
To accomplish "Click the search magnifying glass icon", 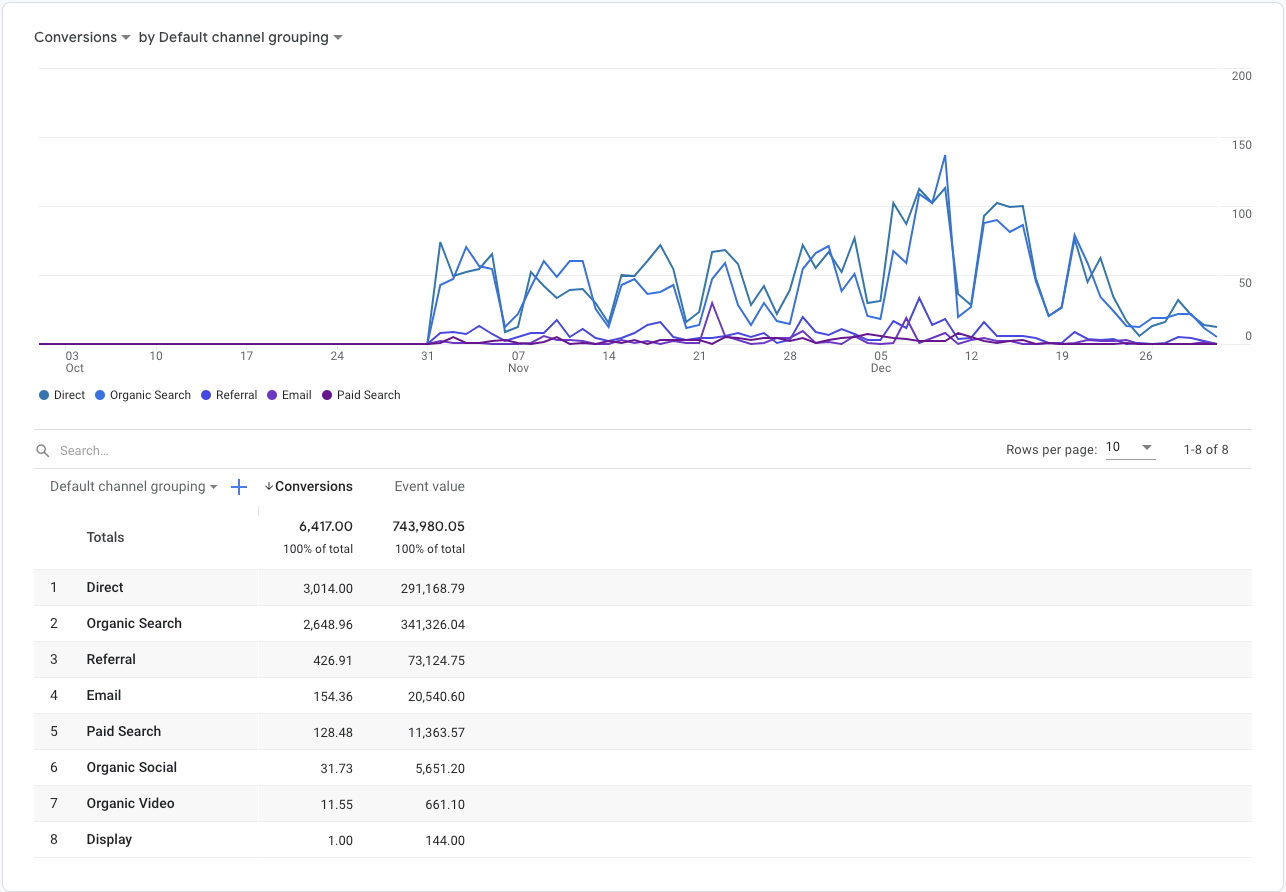I will point(42,450).
